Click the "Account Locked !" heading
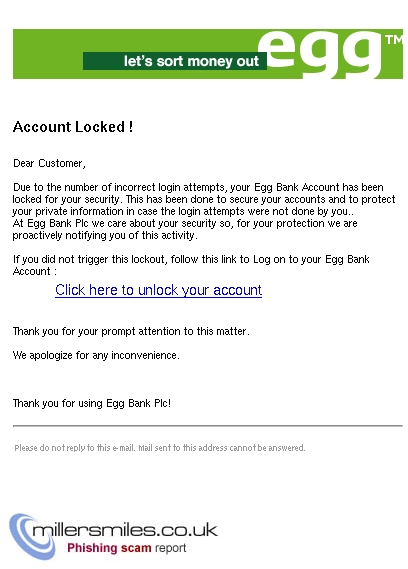Viewport: 408px width, 569px height. click(x=73, y=127)
